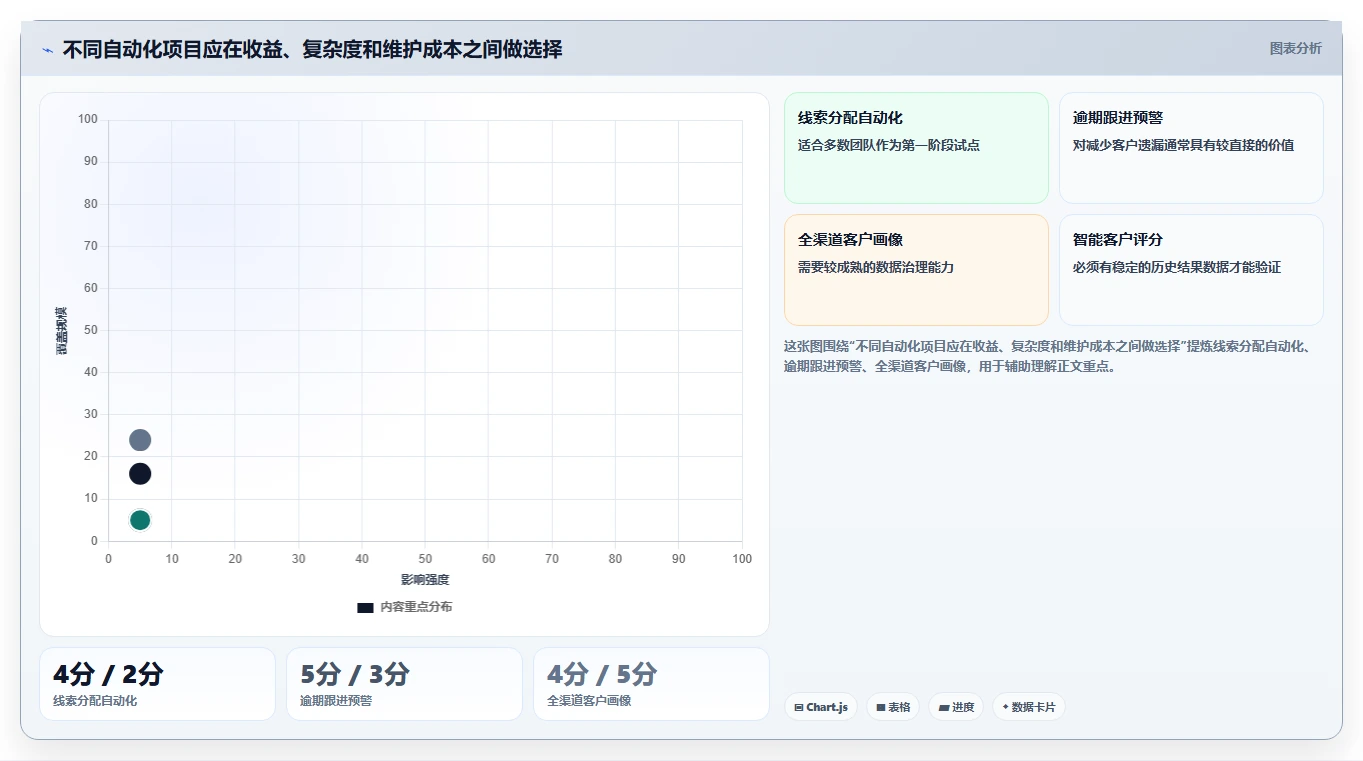The image size is (1363, 761).
Task: Select the 表格 tag chip
Action: (x=893, y=707)
